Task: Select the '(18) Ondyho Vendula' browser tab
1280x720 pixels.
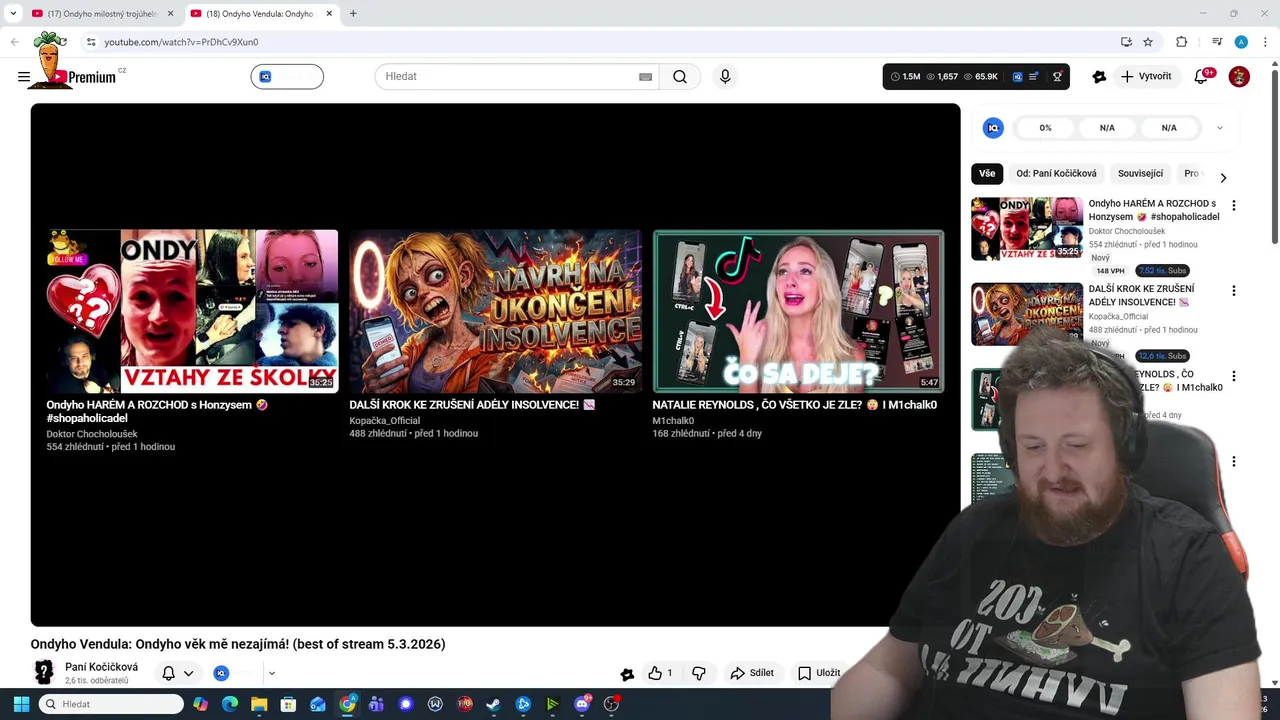Action: click(260, 14)
